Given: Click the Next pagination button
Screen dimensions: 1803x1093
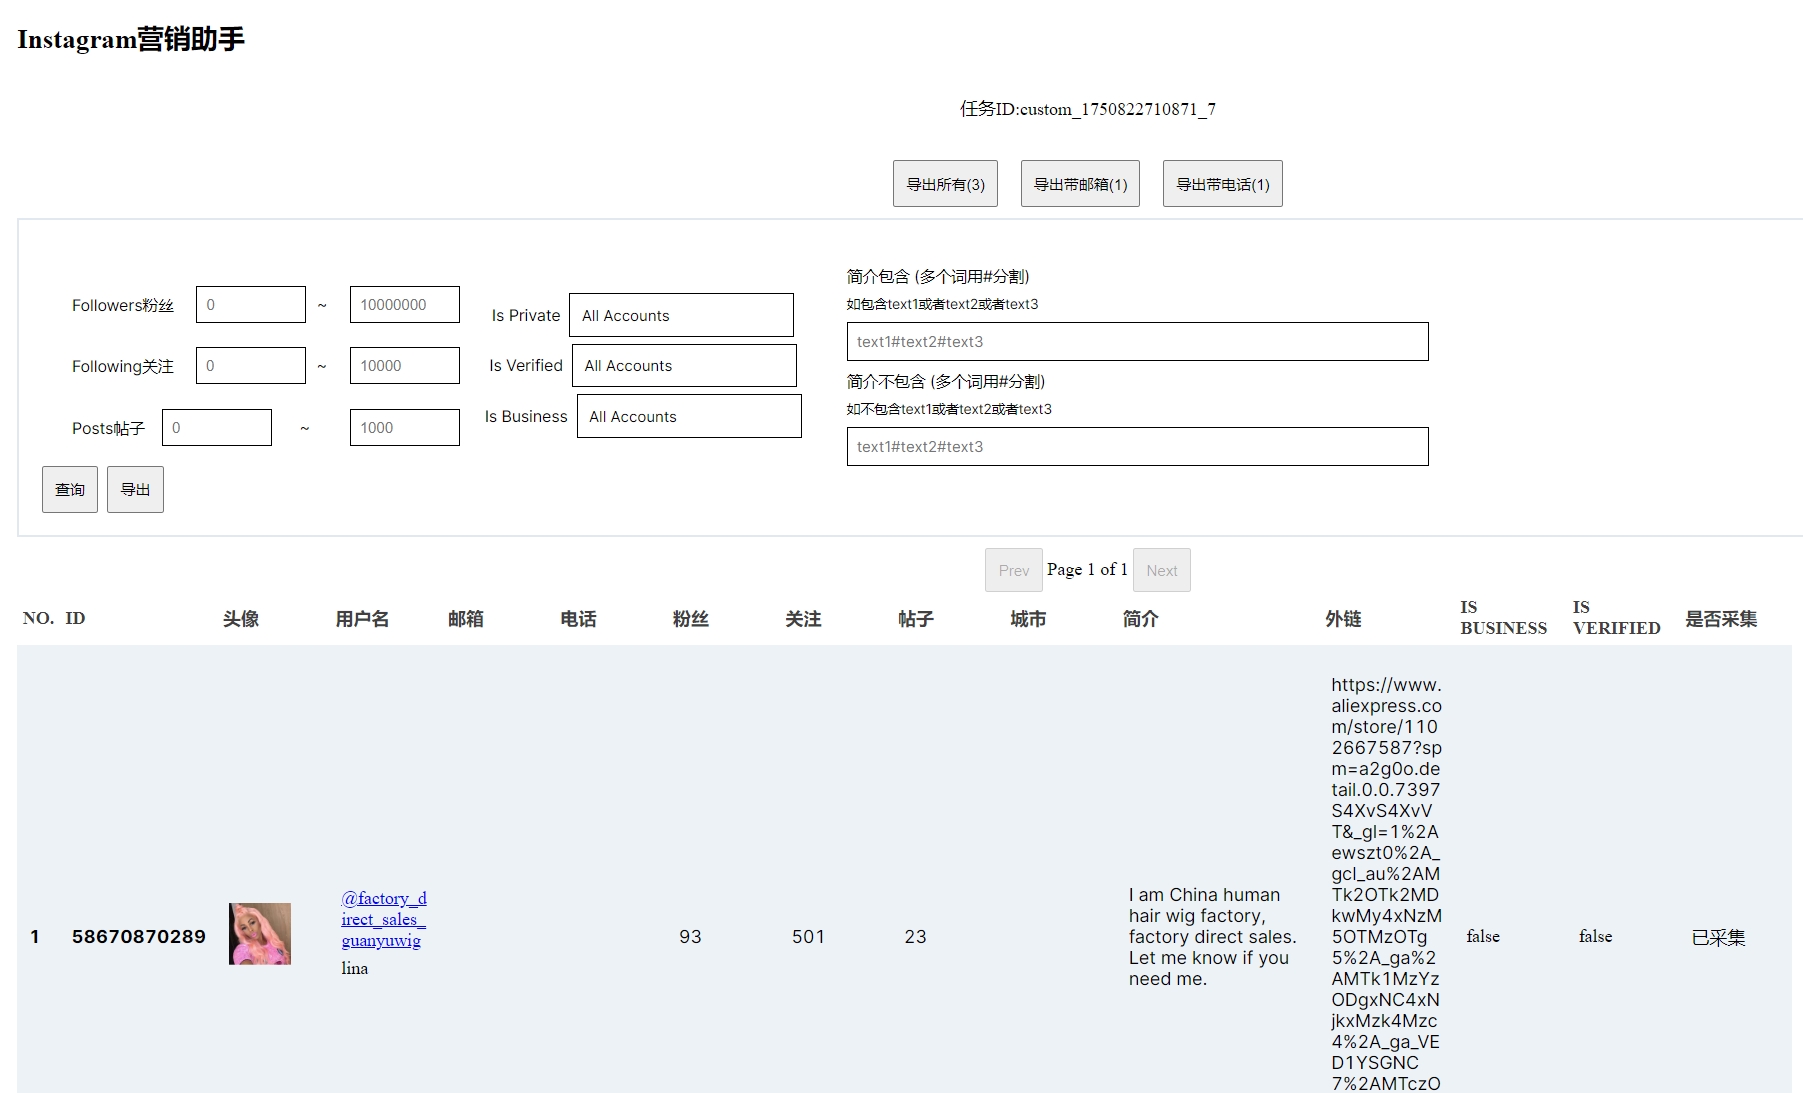Looking at the screenshot, I should tap(1161, 570).
